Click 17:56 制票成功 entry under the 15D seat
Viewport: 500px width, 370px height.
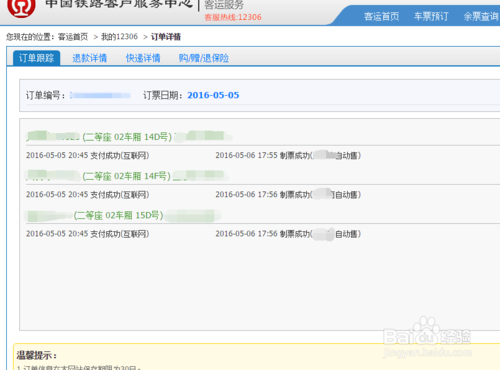(x=288, y=234)
